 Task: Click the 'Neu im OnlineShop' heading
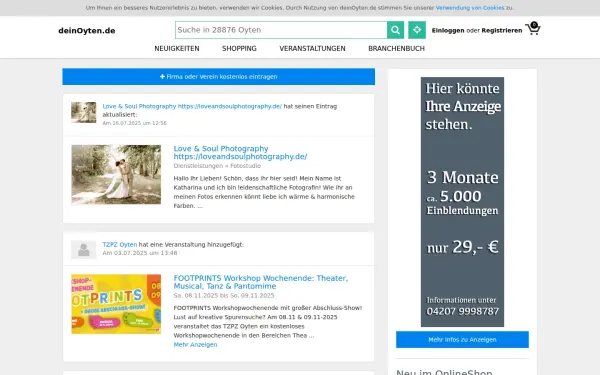pos(444,372)
